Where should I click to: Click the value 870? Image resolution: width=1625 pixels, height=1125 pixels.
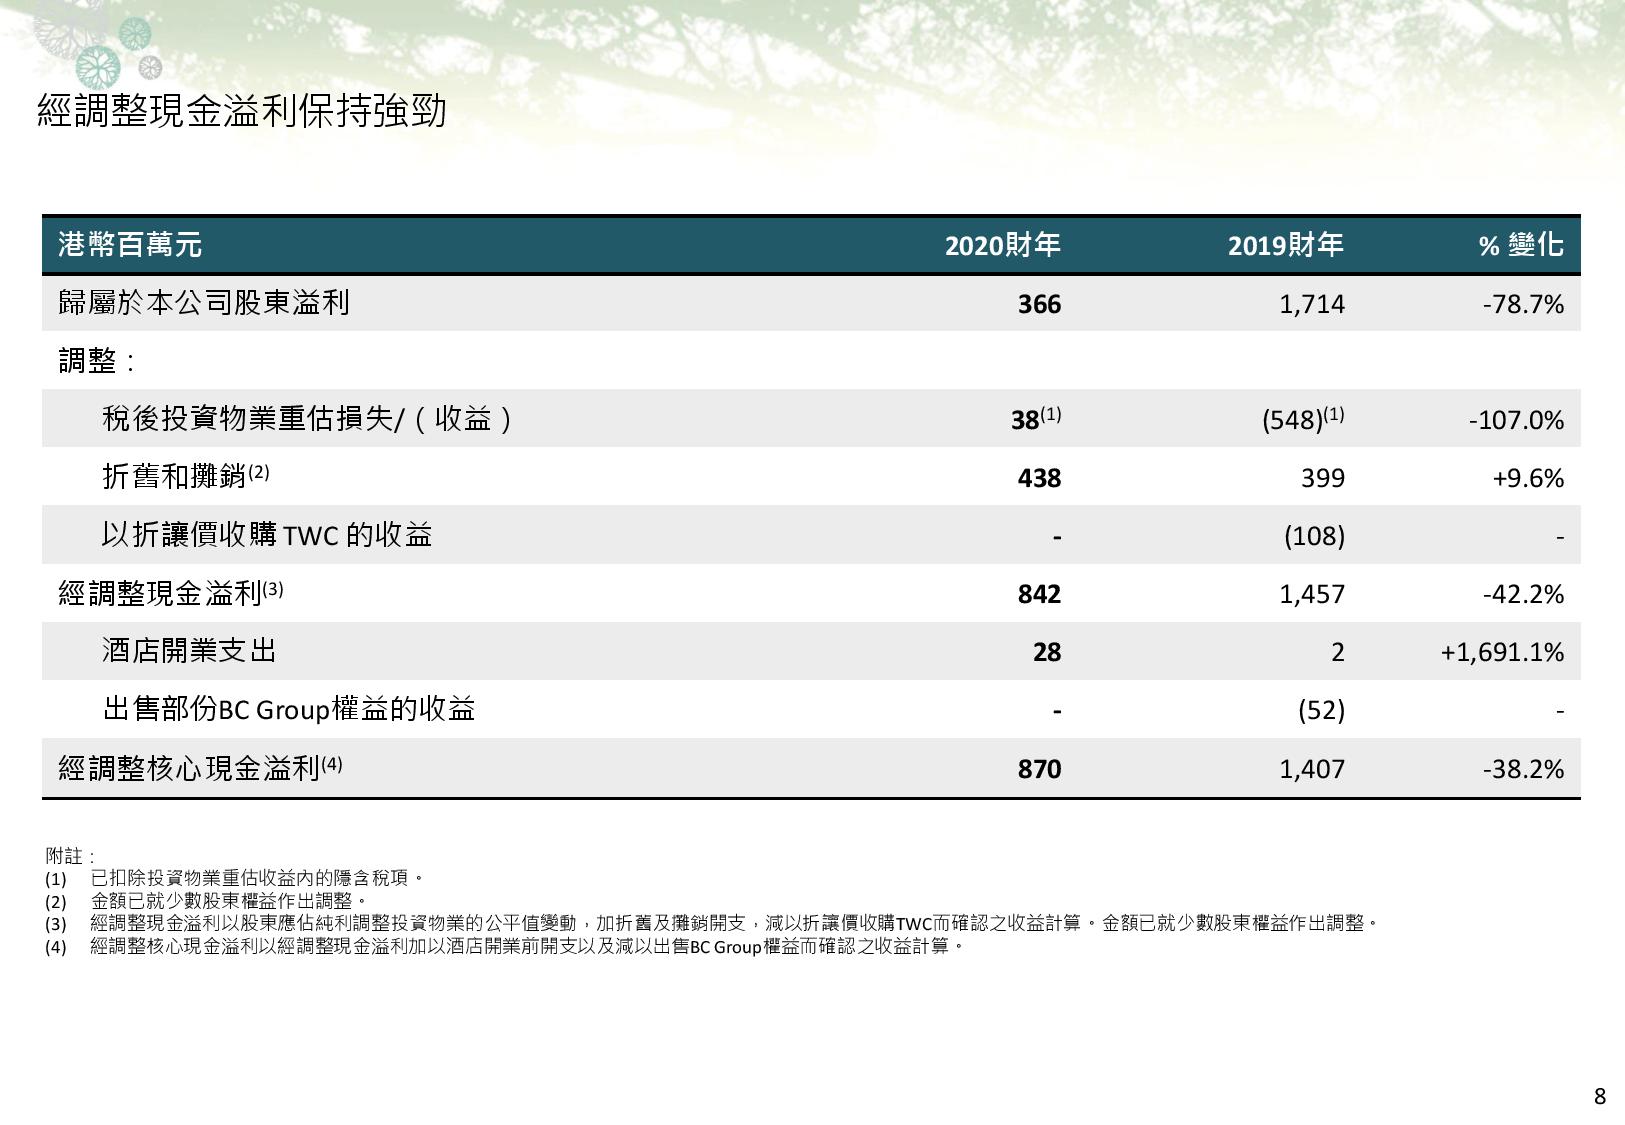click(1039, 769)
